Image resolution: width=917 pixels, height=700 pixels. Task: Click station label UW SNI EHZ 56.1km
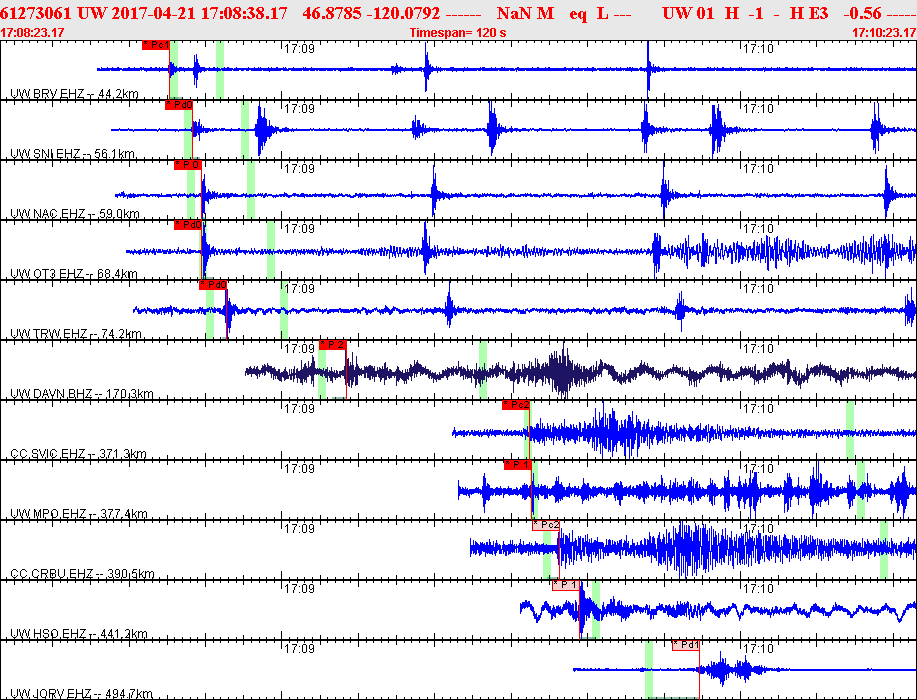click(73, 154)
